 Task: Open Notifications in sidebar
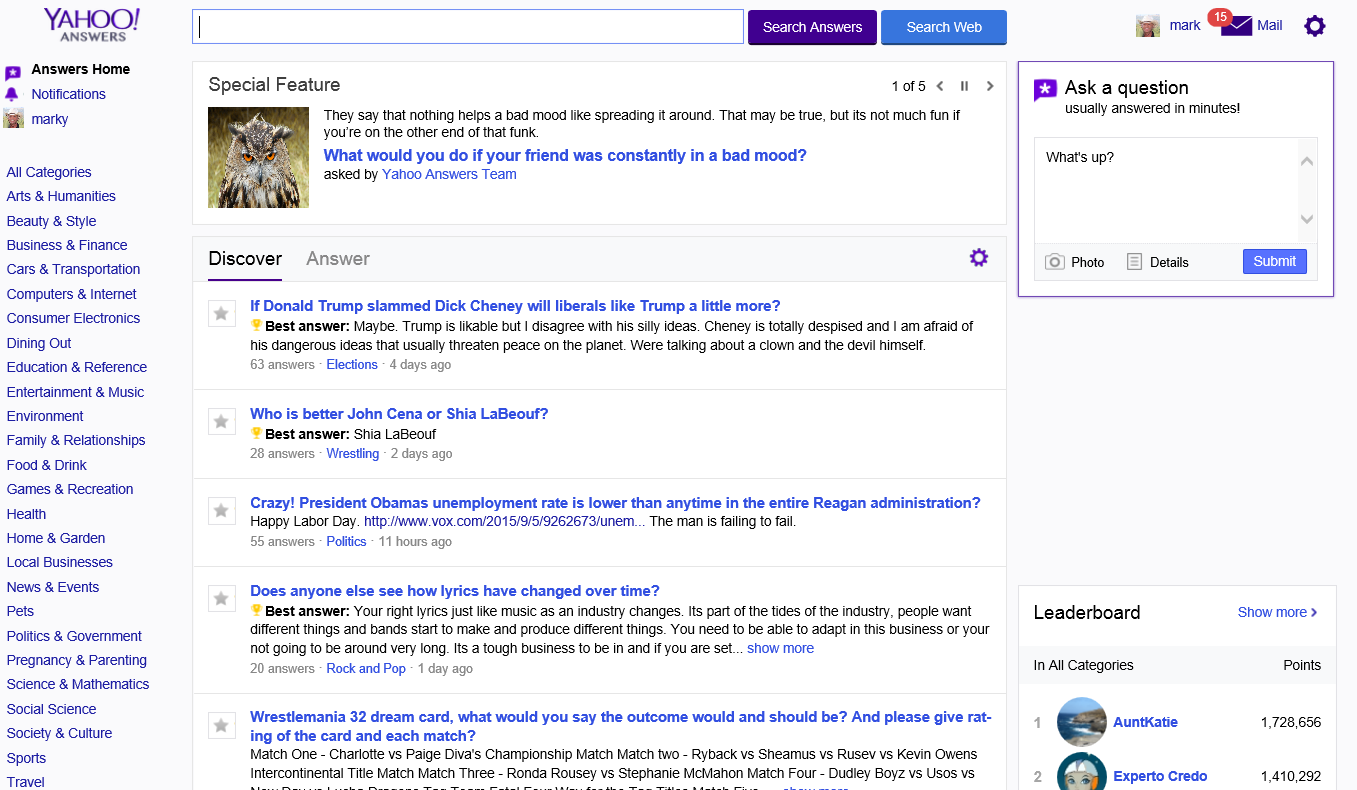(x=68, y=94)
